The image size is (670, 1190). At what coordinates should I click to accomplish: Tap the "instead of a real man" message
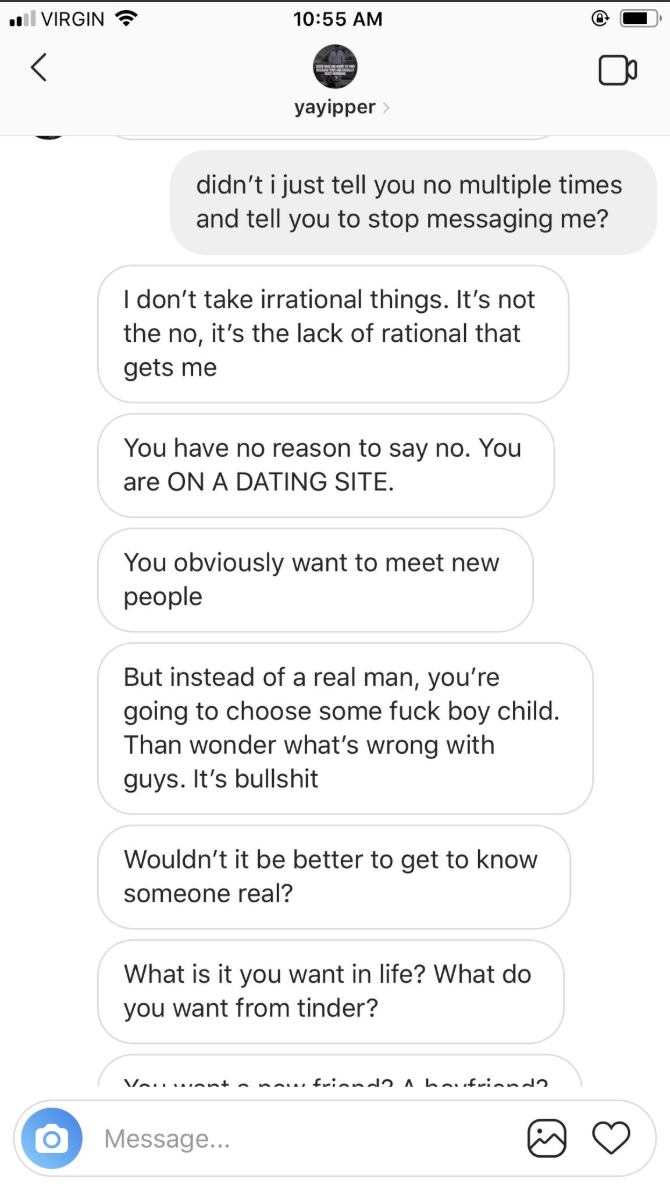click(x=344, y=728)
